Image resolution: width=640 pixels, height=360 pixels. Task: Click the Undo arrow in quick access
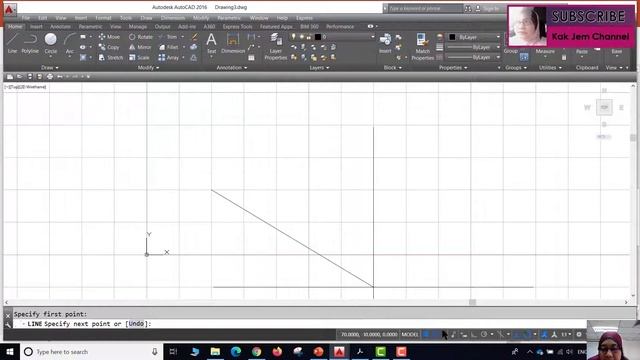60,76
